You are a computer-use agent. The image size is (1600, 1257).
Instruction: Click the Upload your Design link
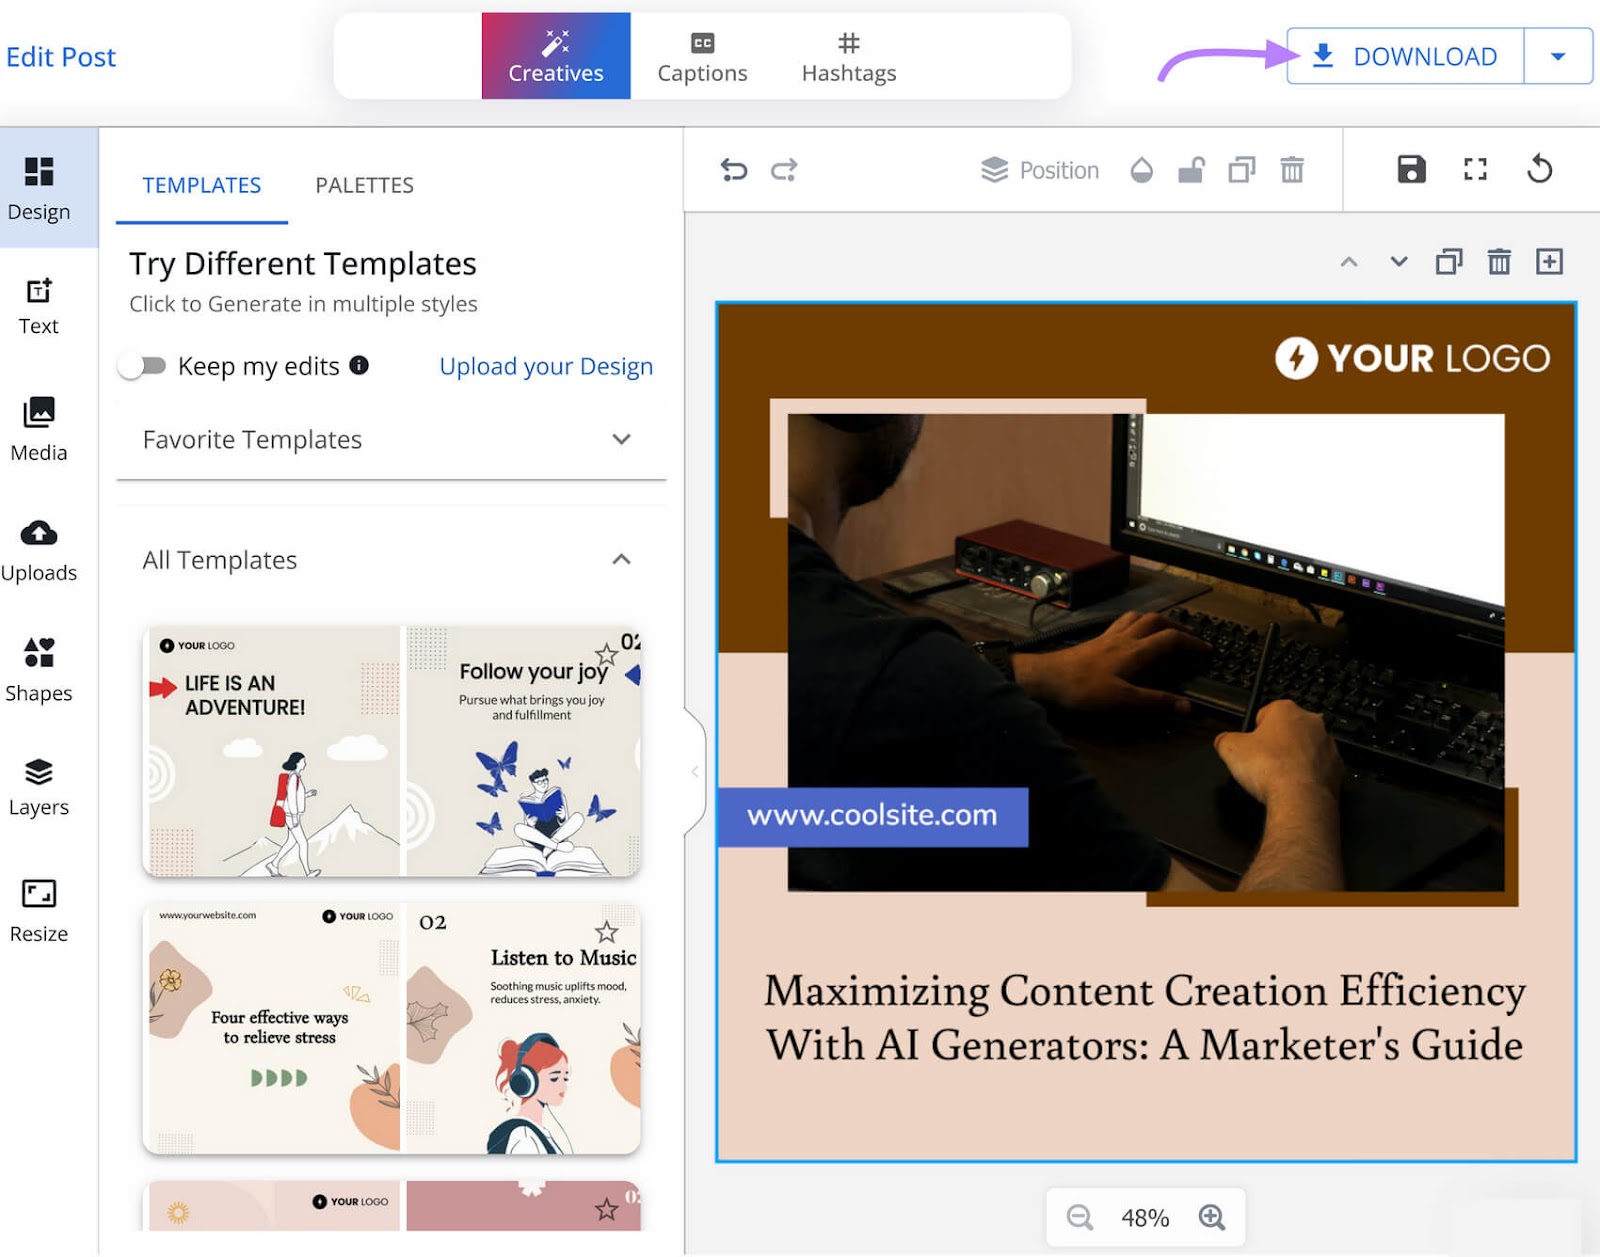(545, 366)
